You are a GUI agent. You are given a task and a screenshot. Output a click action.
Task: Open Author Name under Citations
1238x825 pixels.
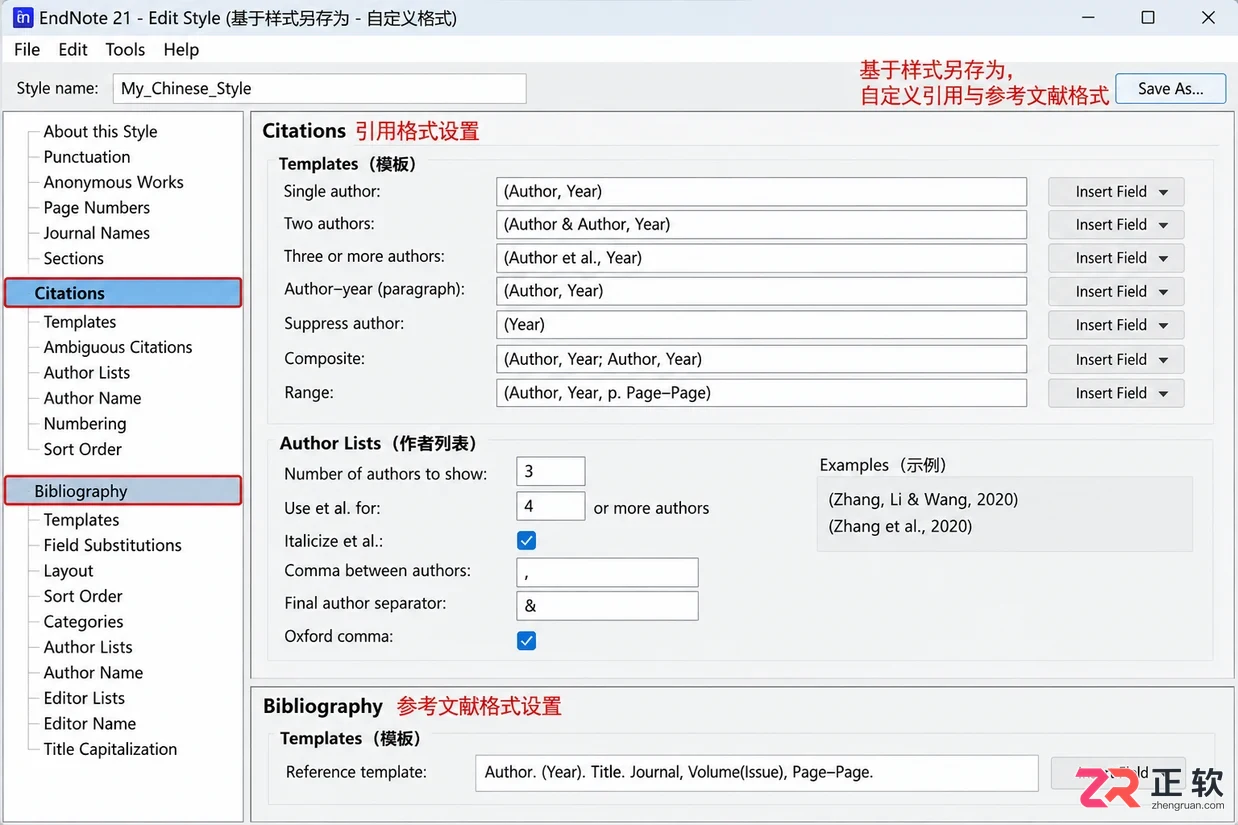click(x=92, y=398)
